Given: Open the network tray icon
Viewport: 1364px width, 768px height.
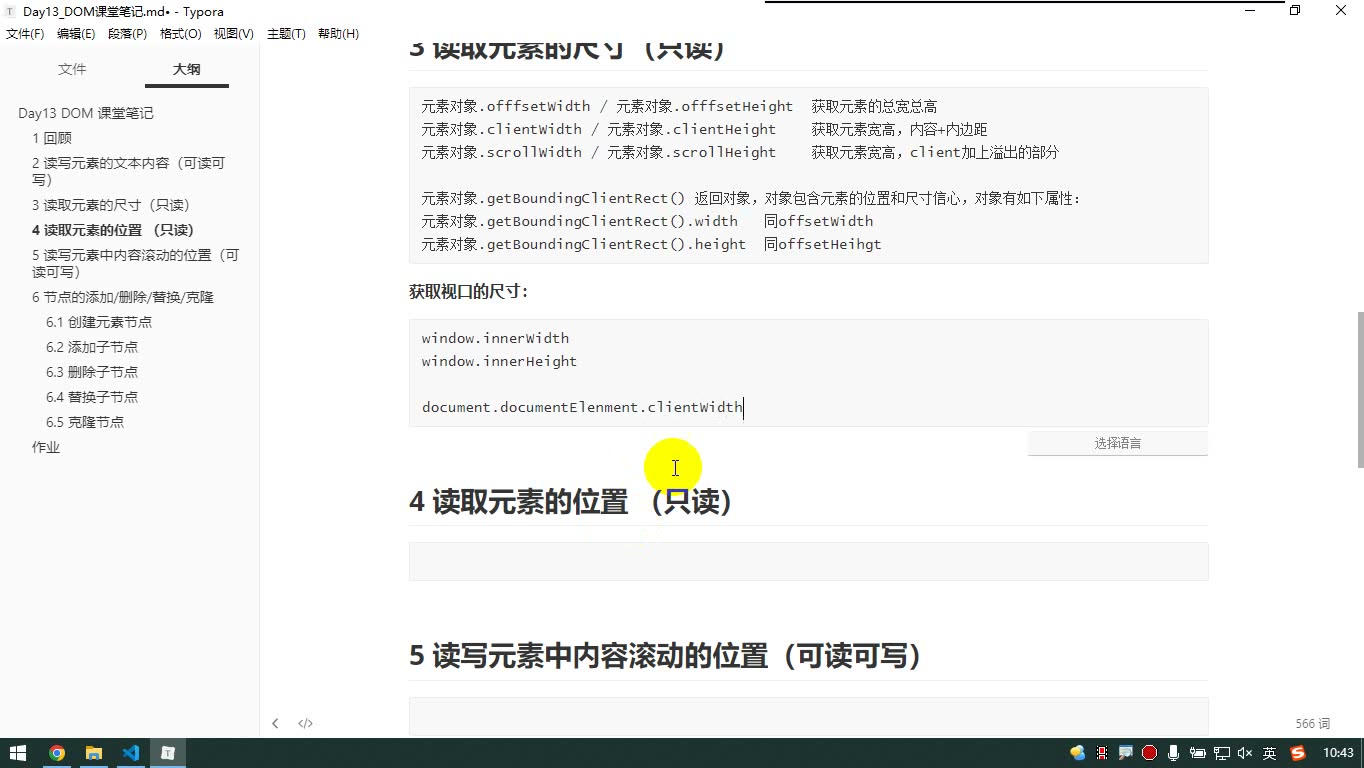Looking at the screenshot, I should point(1221,753).
